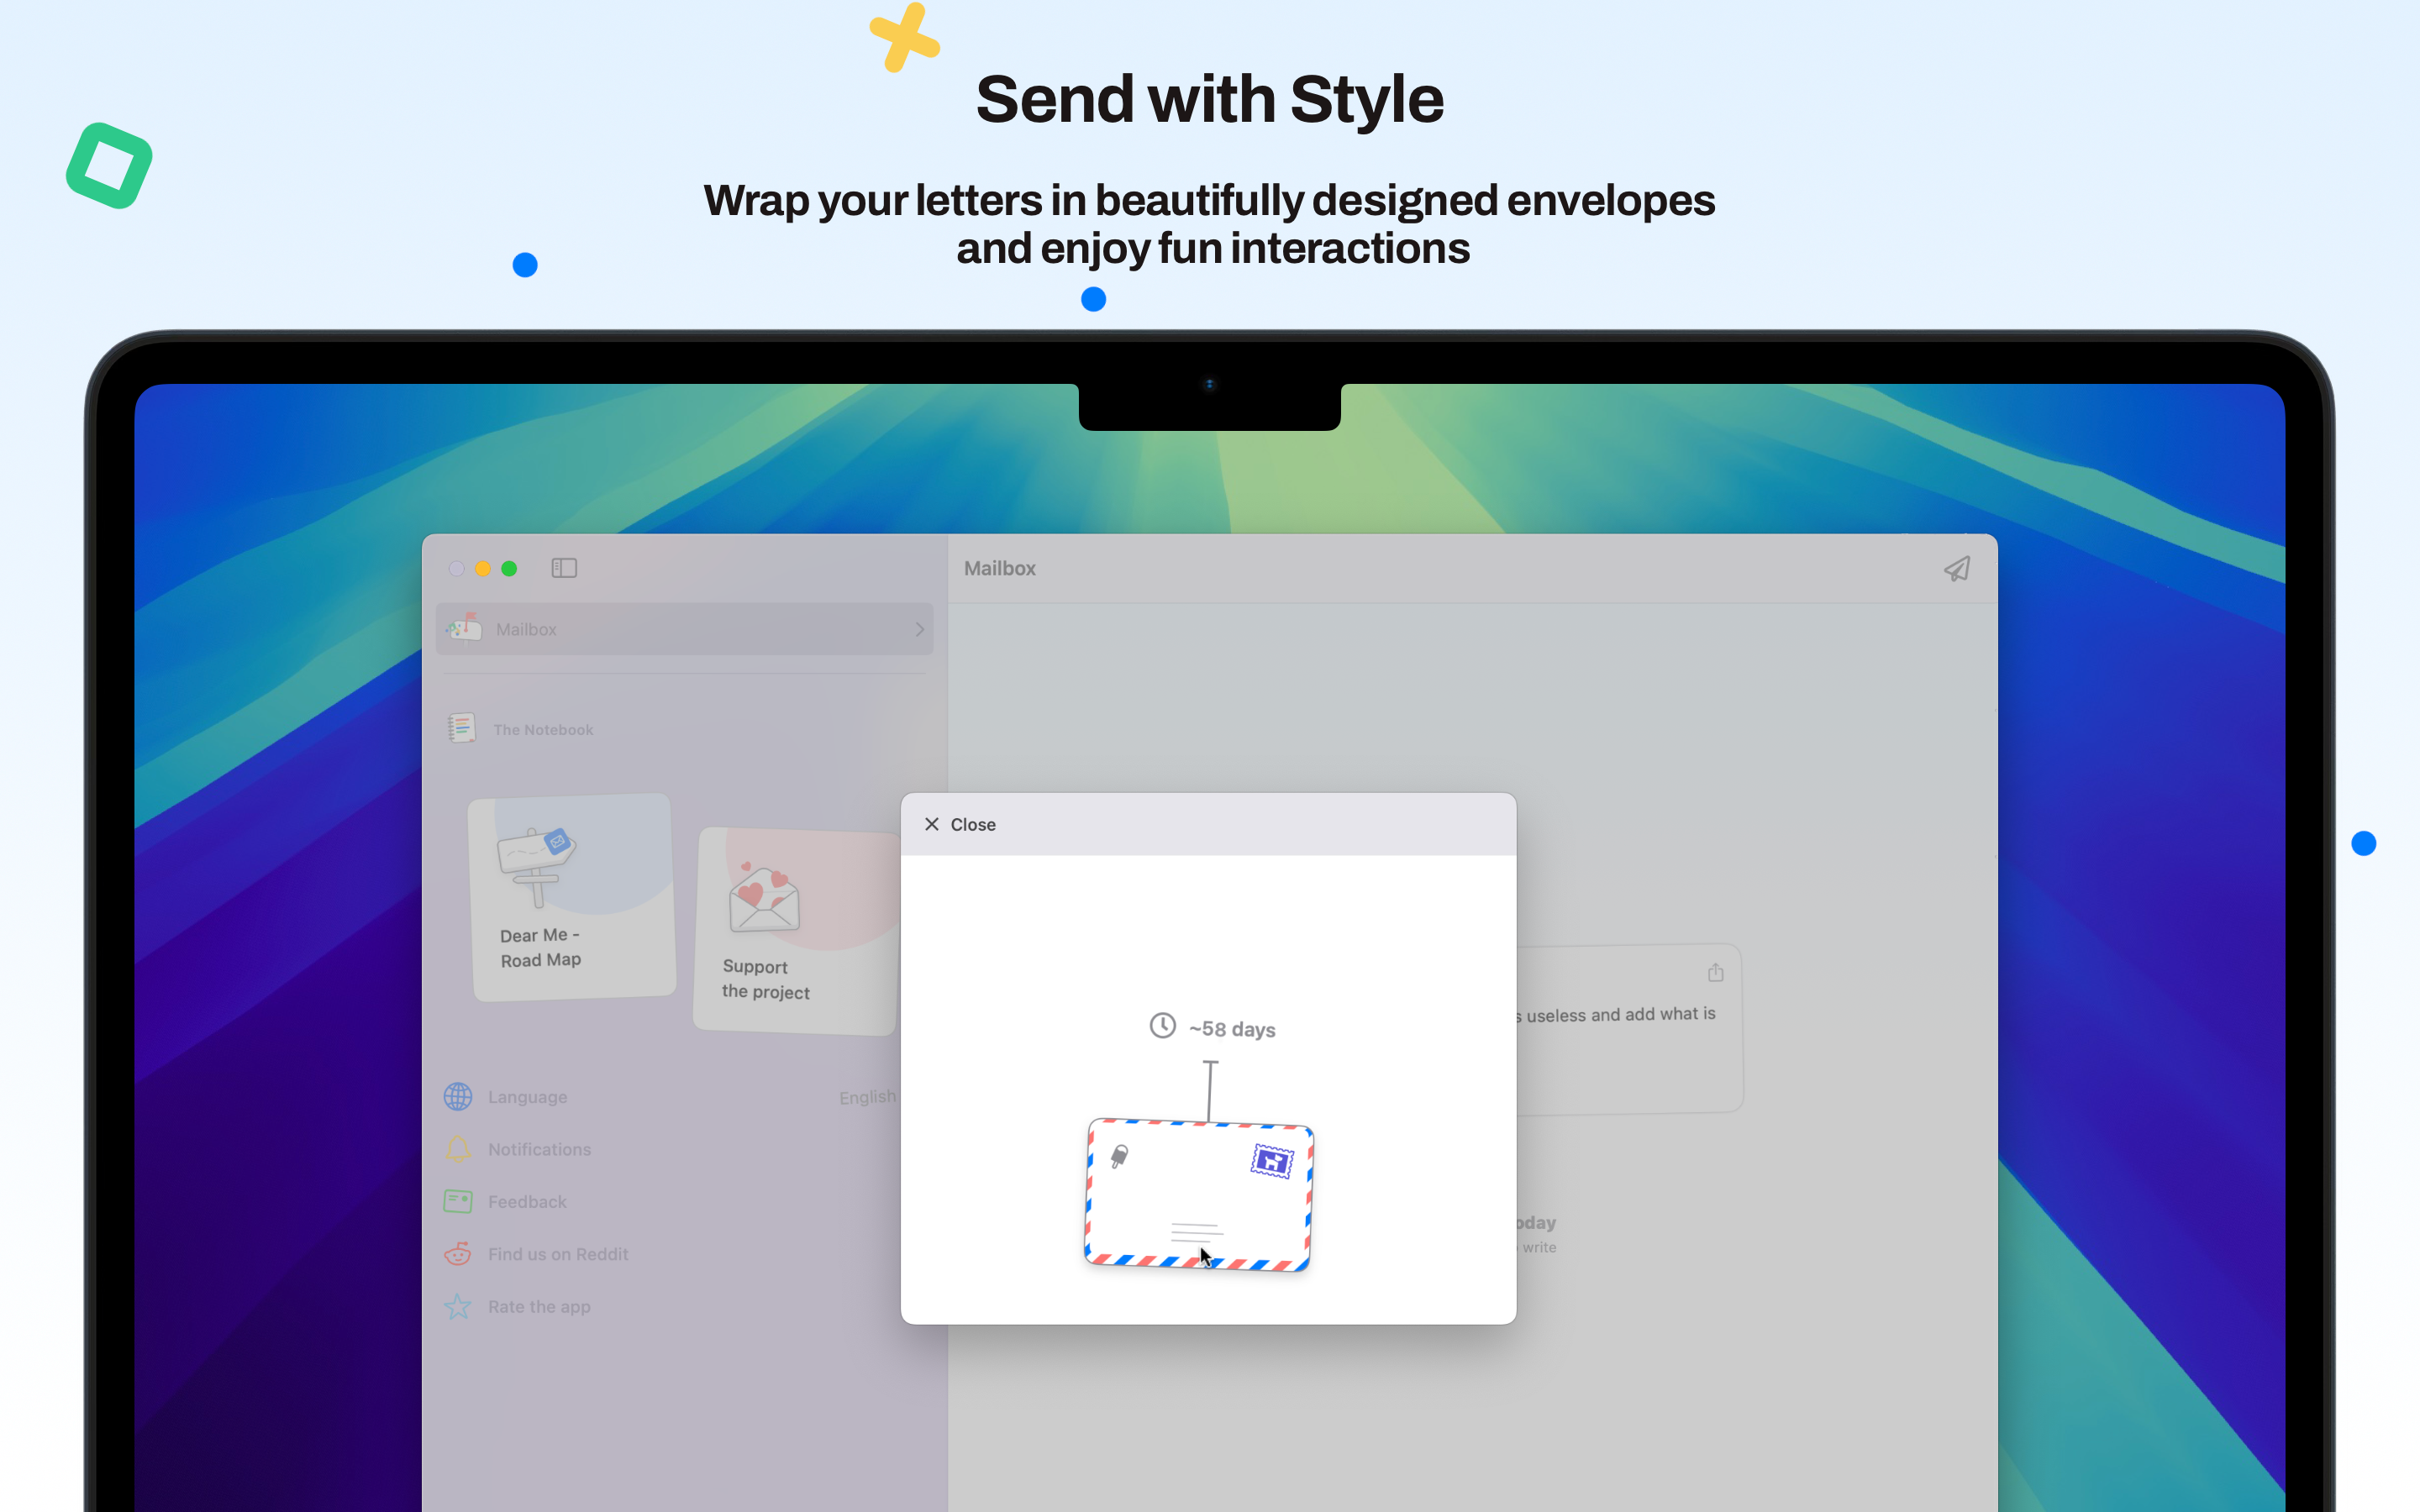Click the heart envelope illustration
Image resolution: width=2420 pixels, height=1512 pixels.
[765, 897]
